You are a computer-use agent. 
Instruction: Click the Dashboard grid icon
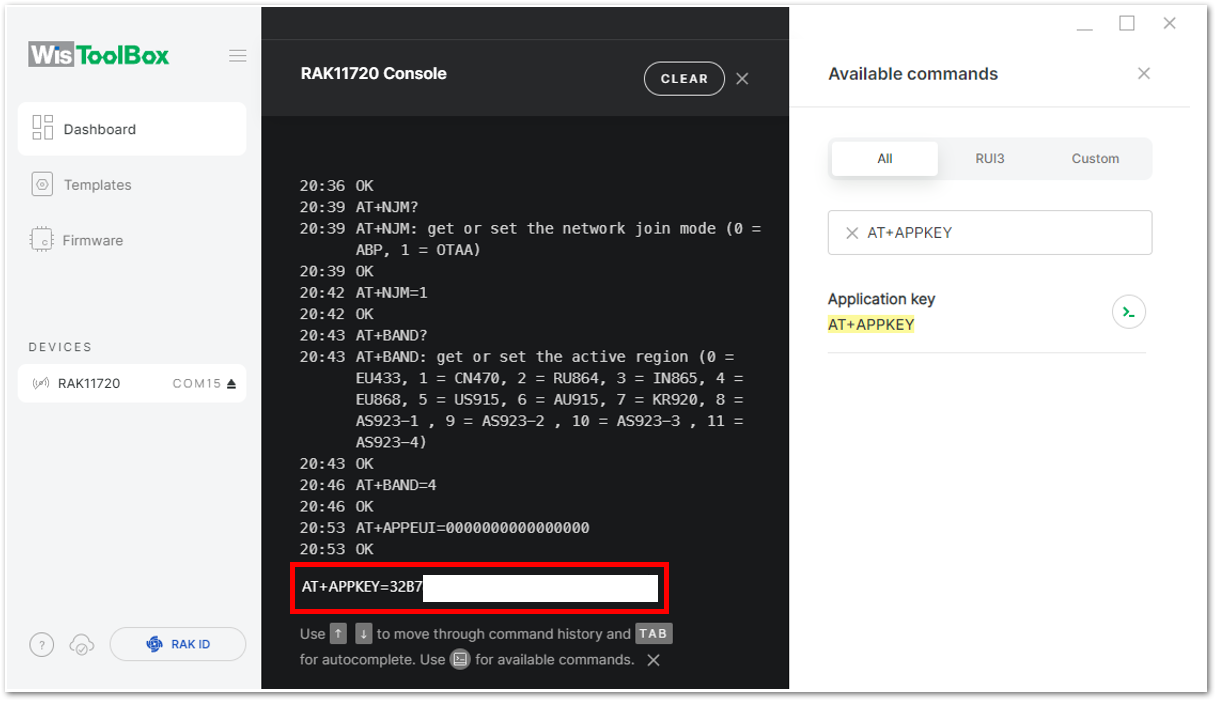coord(42,128)
